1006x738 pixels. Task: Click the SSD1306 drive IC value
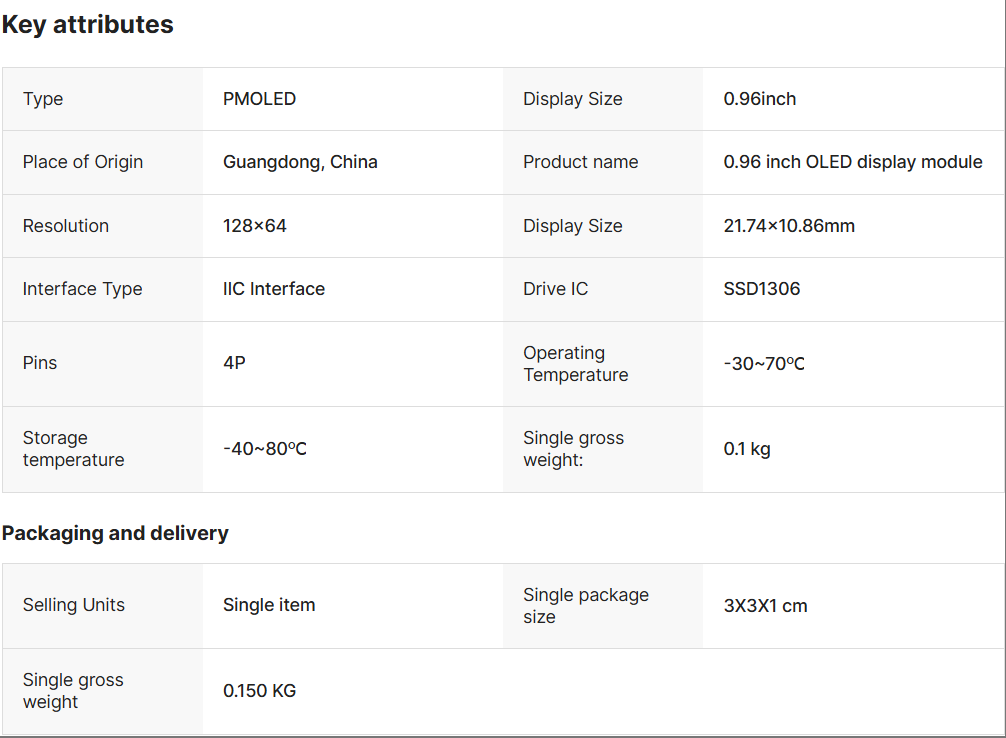[761, 289]
